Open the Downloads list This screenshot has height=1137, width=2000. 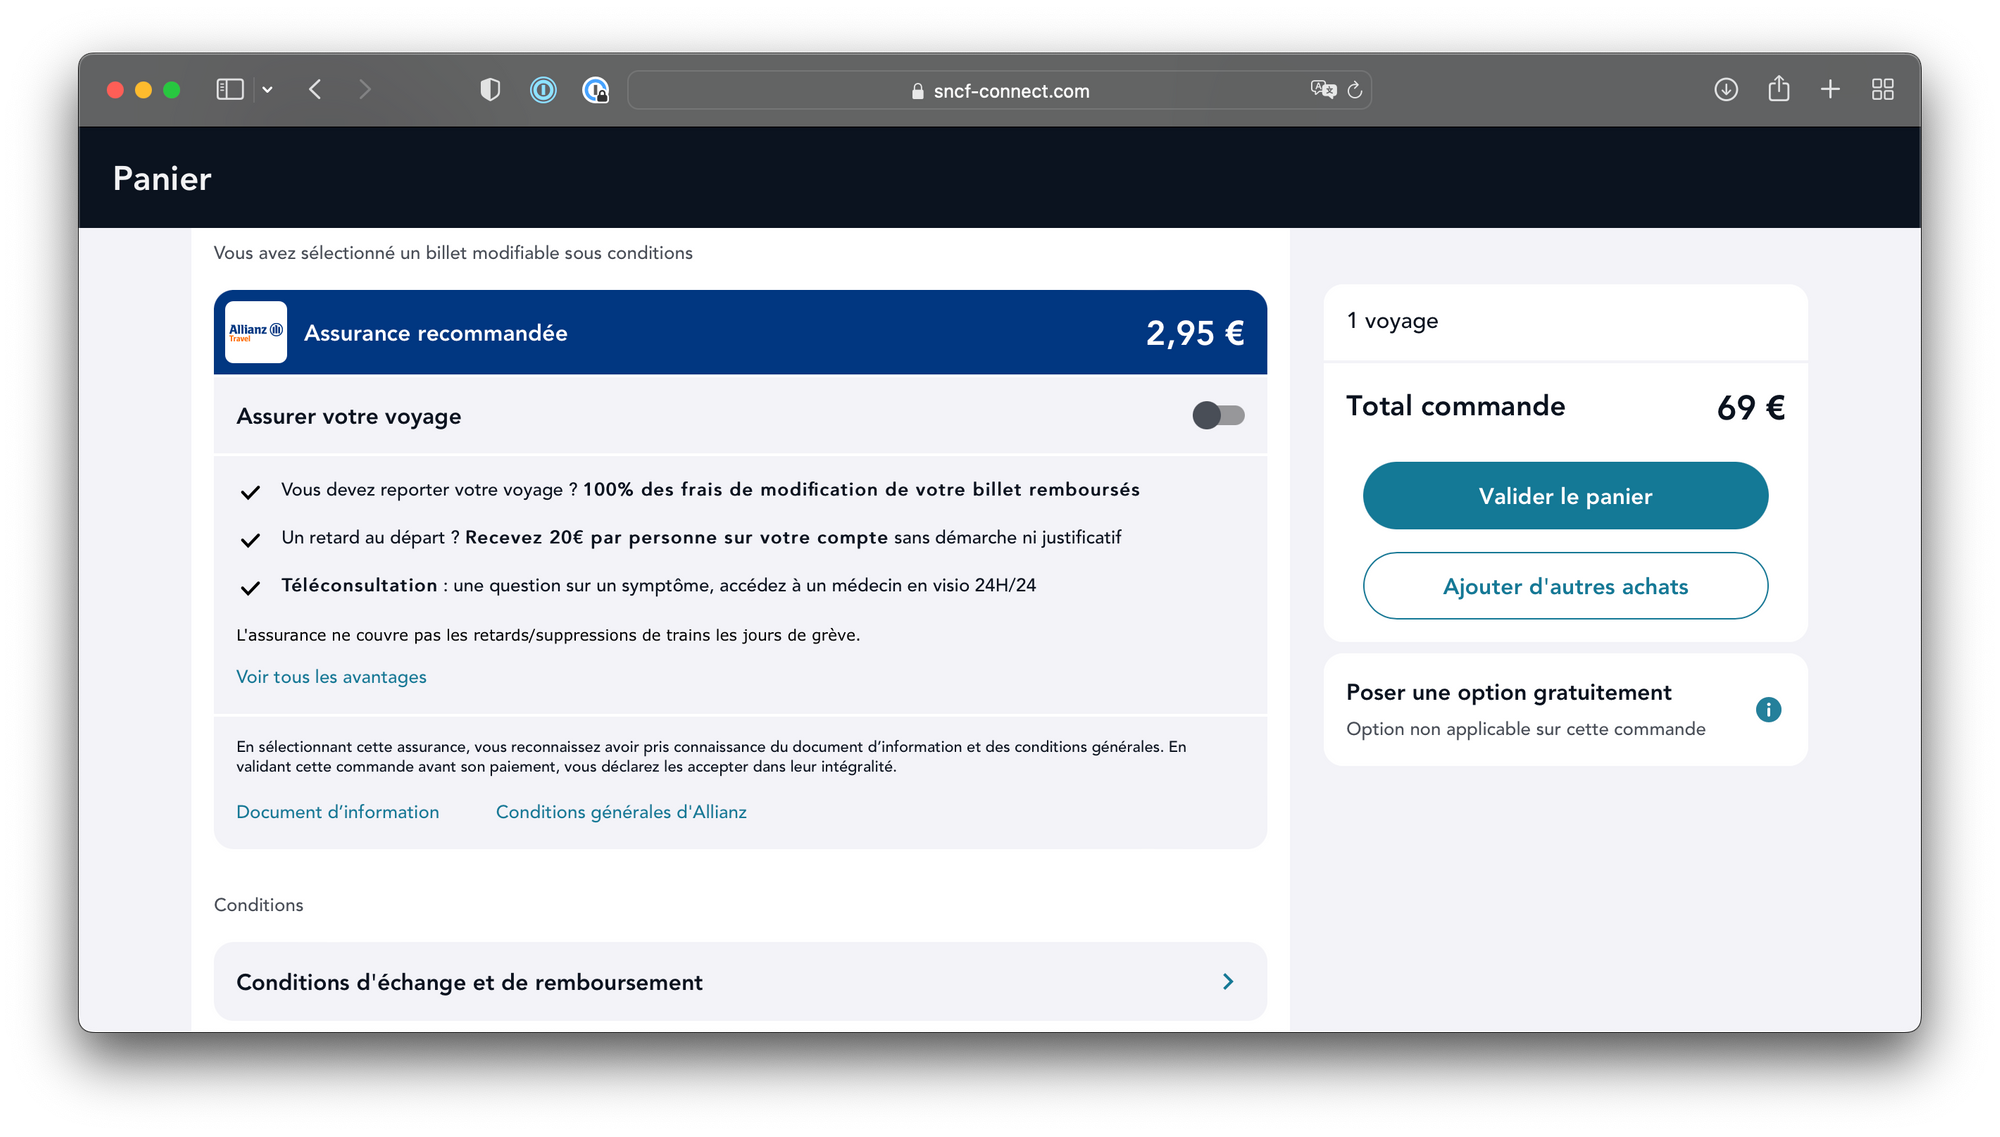tap(1726, 89)
